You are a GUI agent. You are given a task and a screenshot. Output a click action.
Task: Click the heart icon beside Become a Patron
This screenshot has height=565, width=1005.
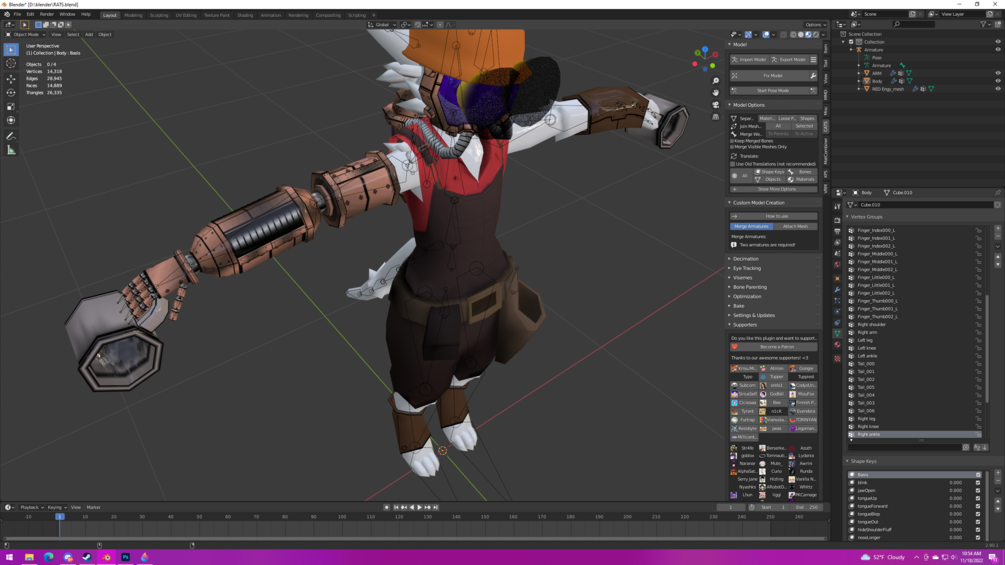click(735, 347)
